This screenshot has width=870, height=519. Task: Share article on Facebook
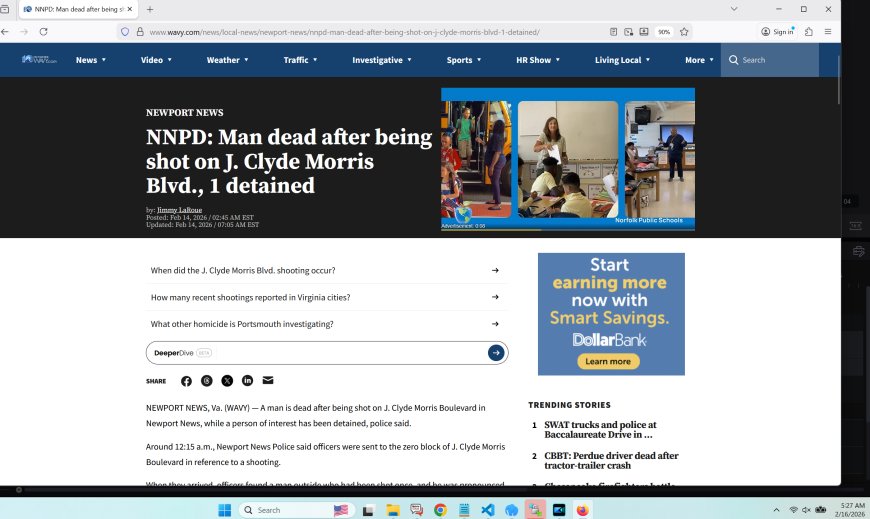pos(186,381)
